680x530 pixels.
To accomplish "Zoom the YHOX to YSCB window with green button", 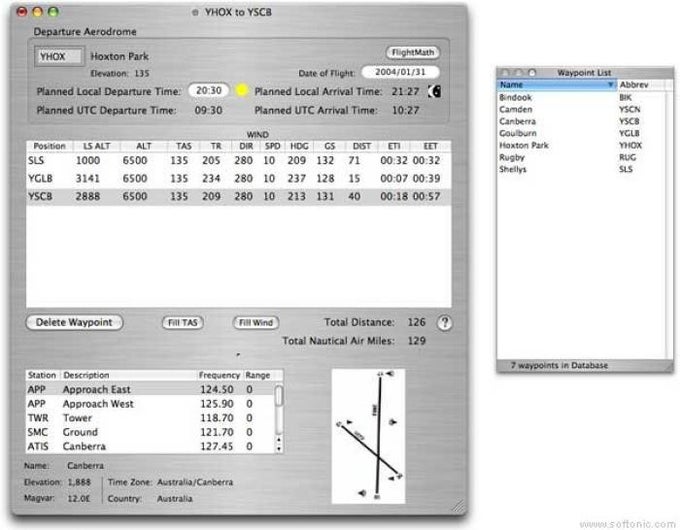I will pos(53,12).
